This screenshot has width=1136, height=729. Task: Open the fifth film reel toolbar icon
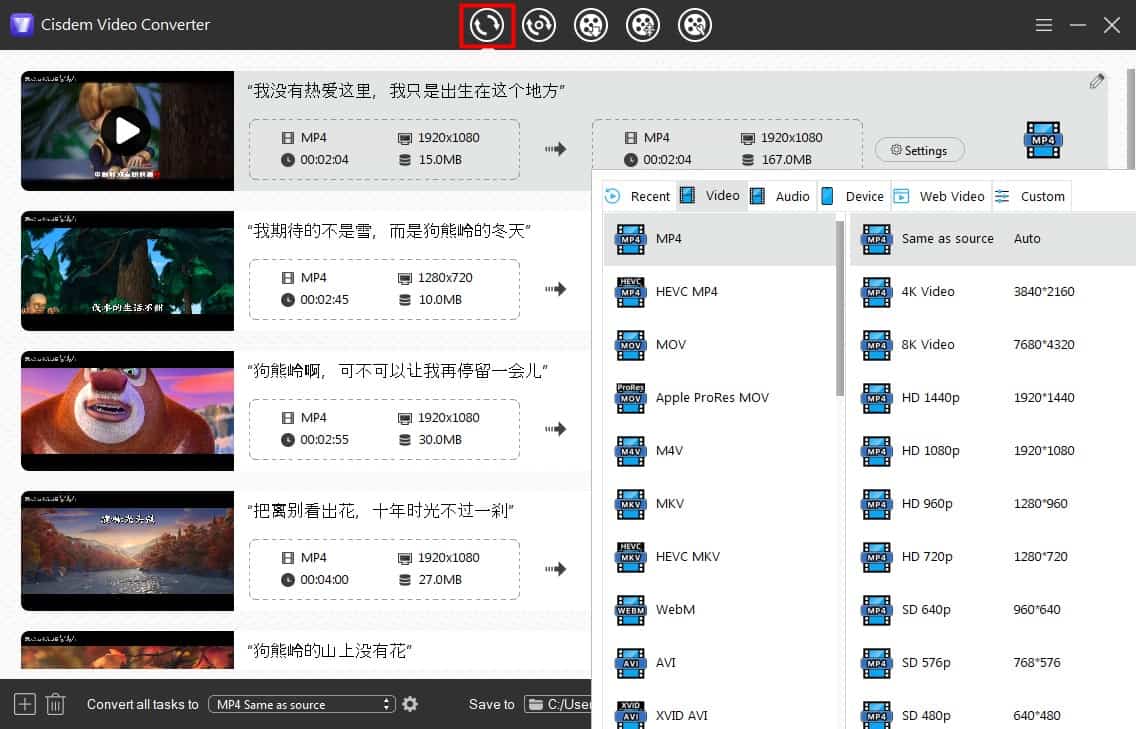tap(695, 25)
